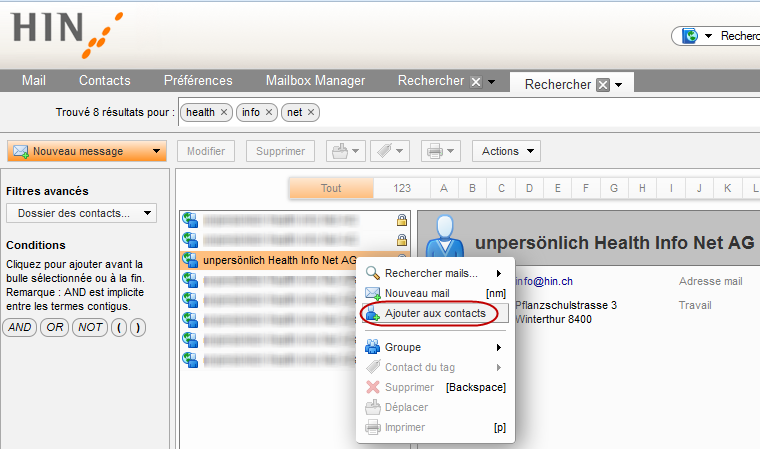The image size is (760, 449).
Task: Select the health search term bubble
Action: click(x=200, y=112)
